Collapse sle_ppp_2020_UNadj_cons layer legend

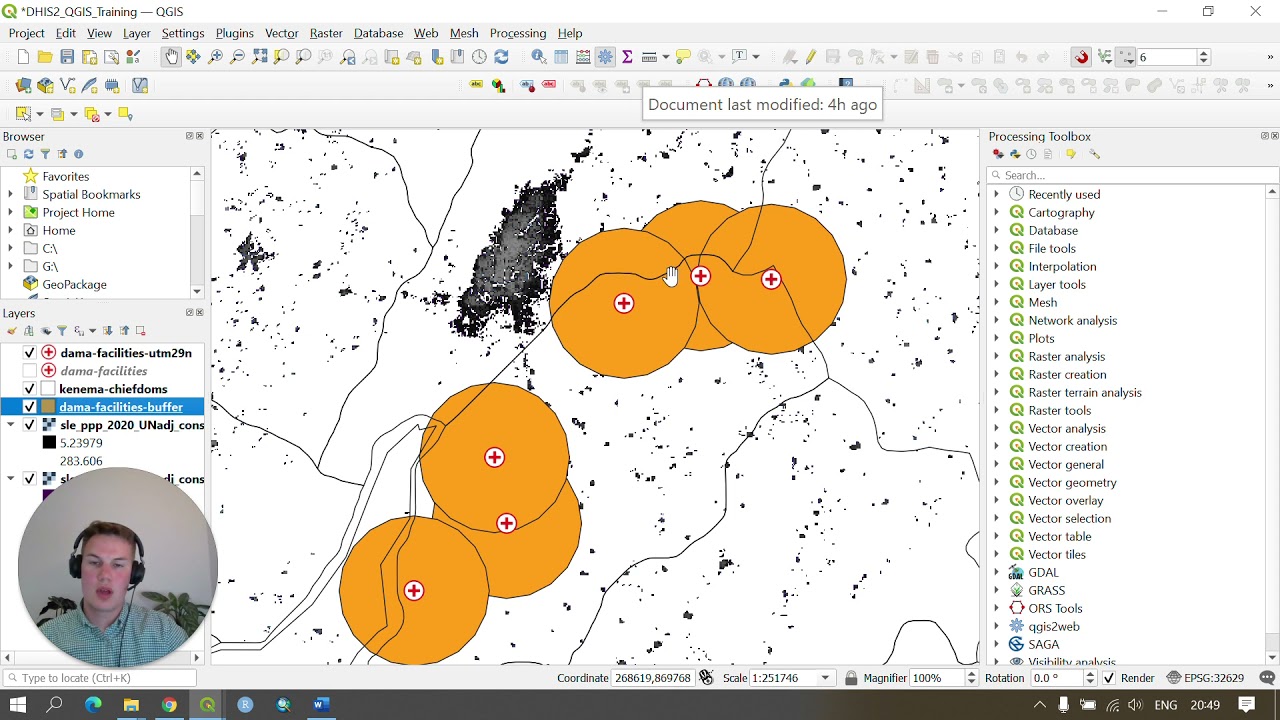point(11,425)
